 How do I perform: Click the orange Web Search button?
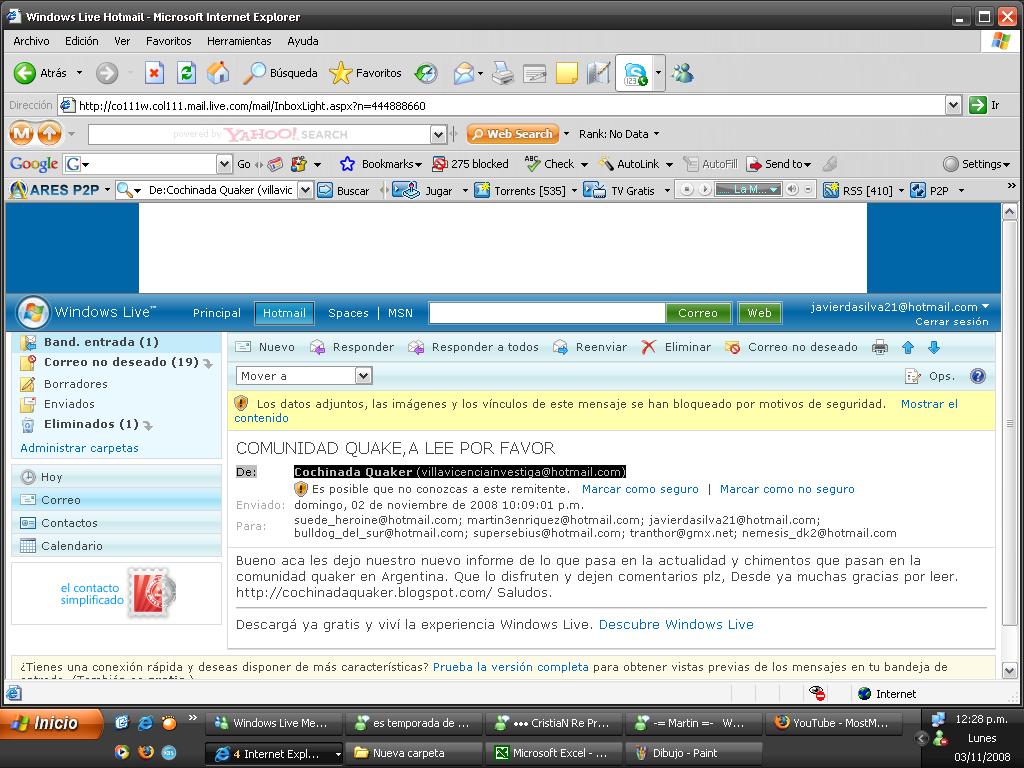click(513, 134)
